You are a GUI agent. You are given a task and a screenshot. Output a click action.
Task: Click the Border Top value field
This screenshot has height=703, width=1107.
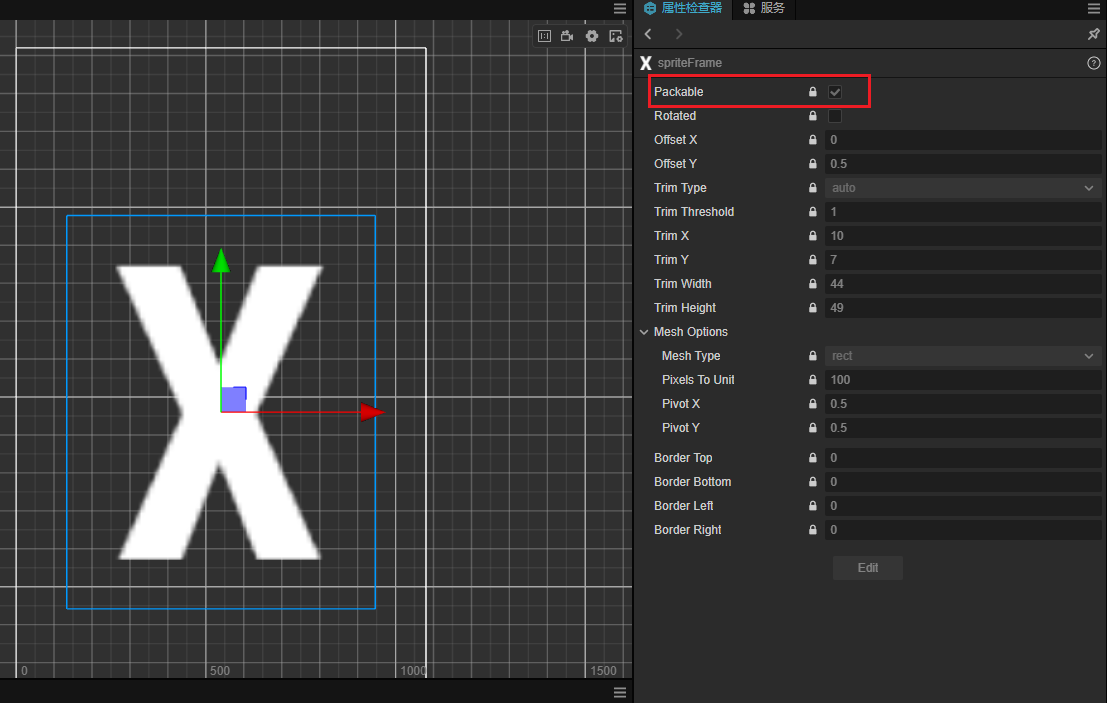963,457
